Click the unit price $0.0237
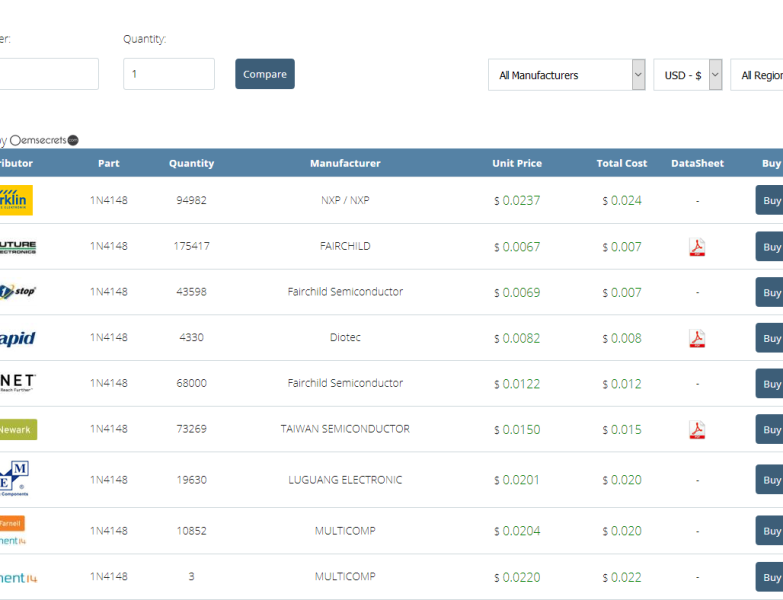 [517, 201]
